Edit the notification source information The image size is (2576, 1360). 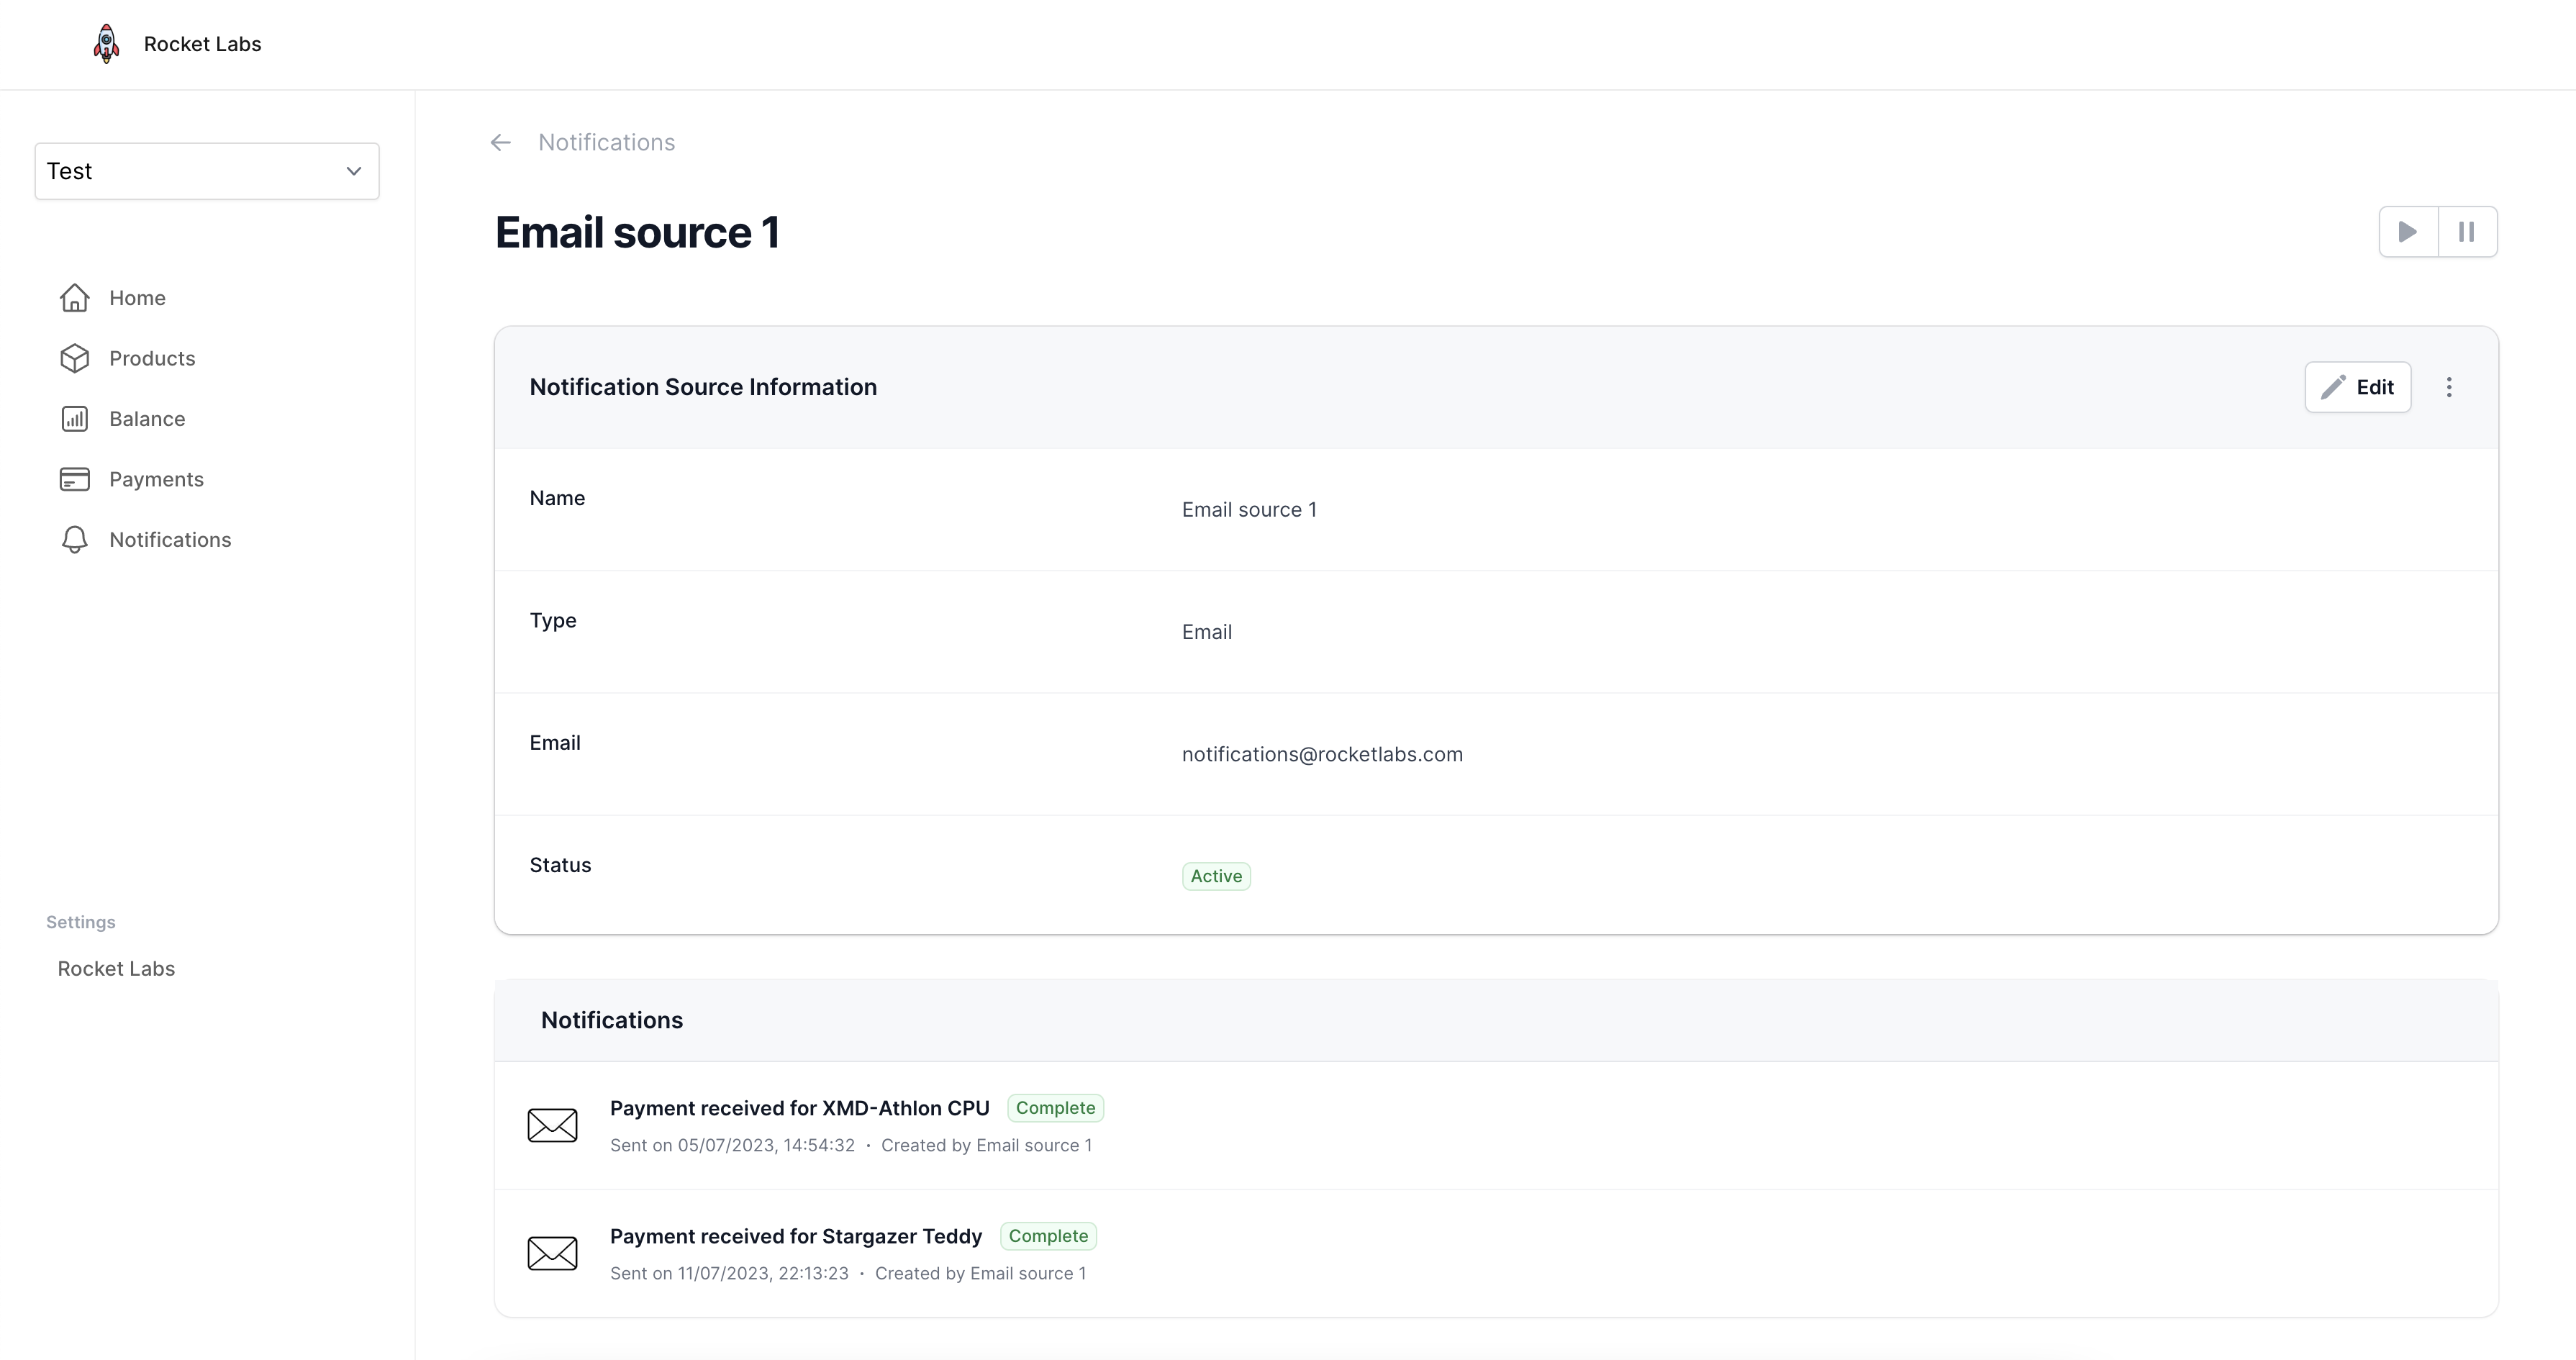coord(2357,387)
